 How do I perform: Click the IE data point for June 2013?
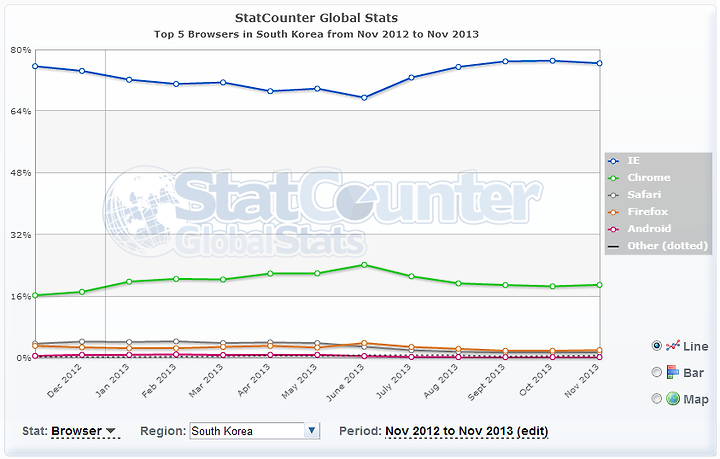[364, 98]
